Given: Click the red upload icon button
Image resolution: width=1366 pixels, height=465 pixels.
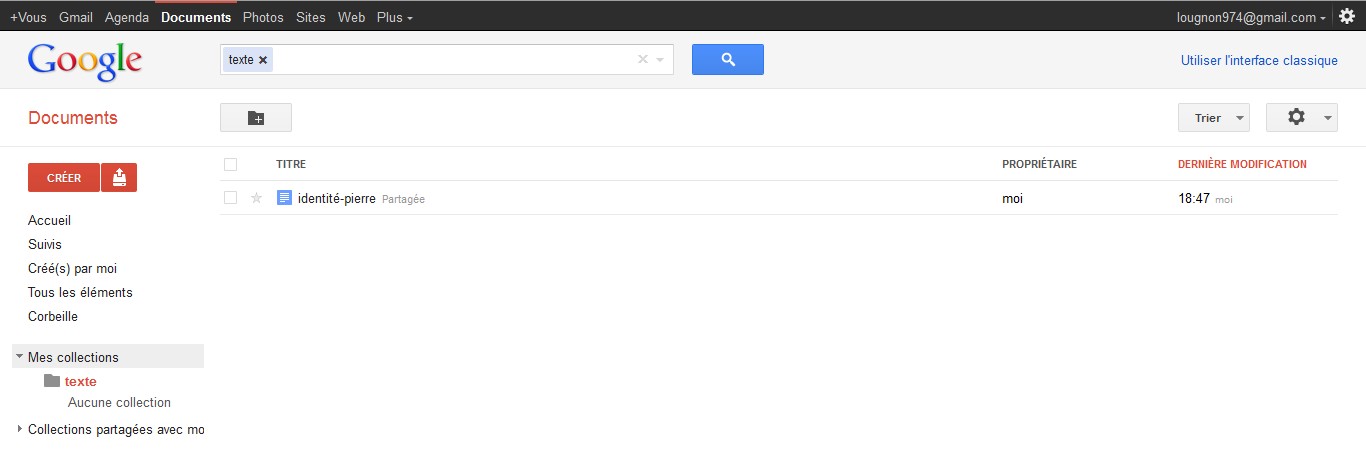Looking at the screenshot, I should 119,178.
